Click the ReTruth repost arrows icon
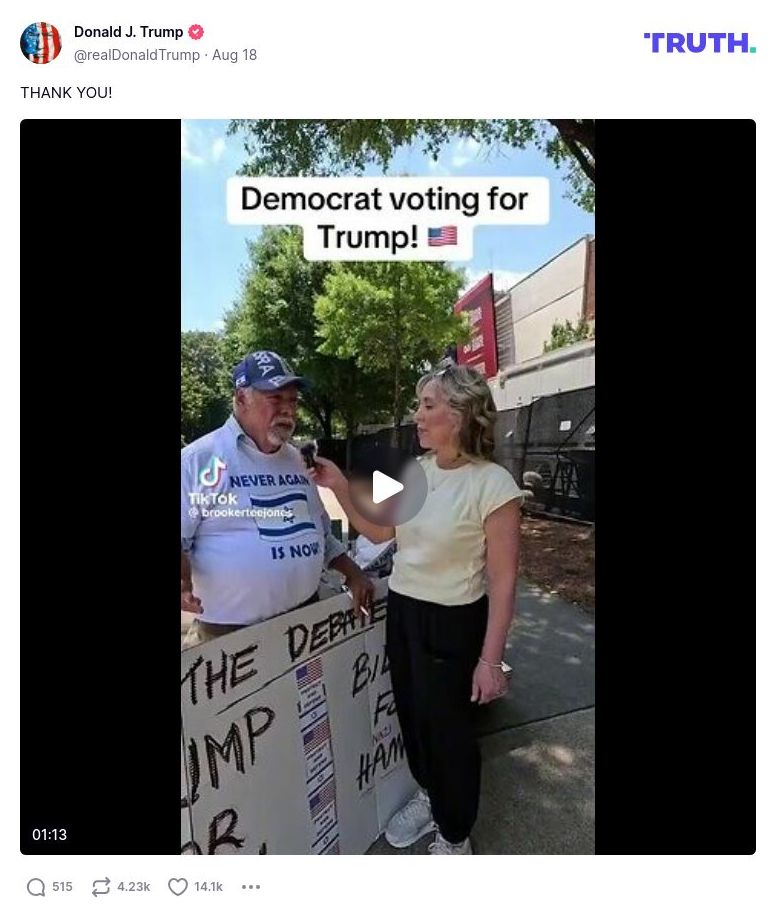 click(x=101, y=887)
